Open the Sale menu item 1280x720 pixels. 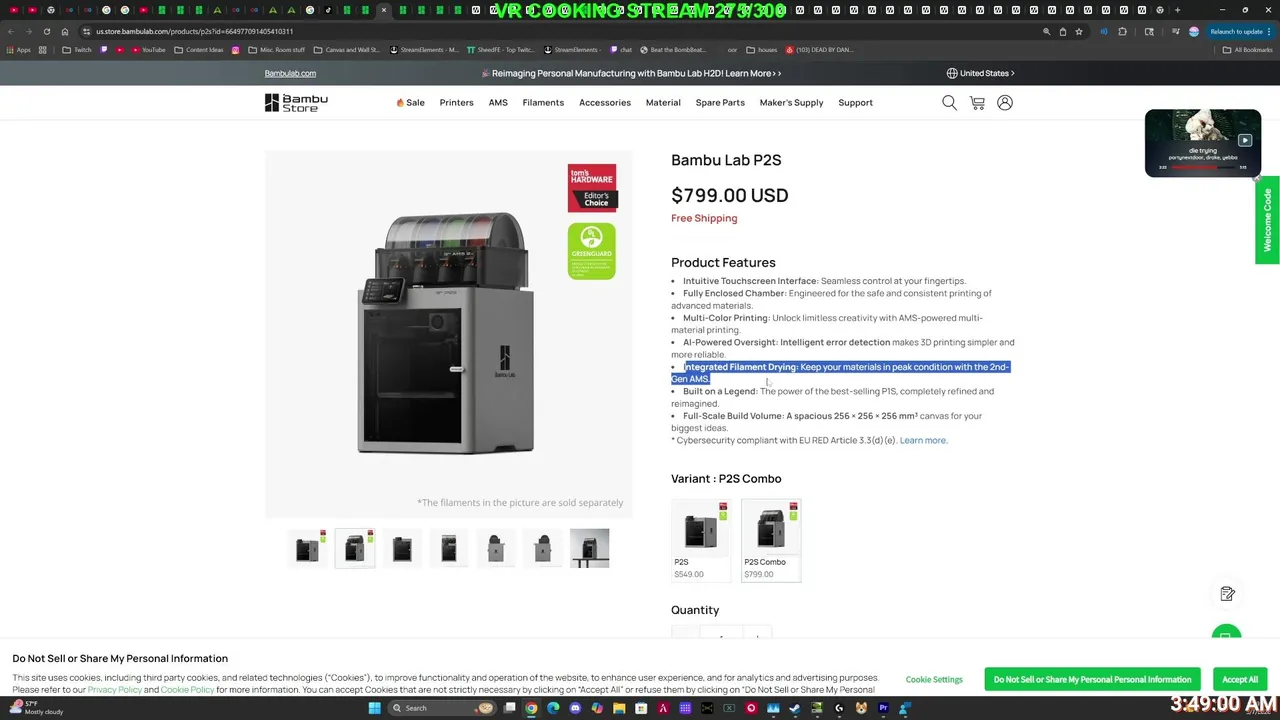pyautogui.click(x=410, y=102)
